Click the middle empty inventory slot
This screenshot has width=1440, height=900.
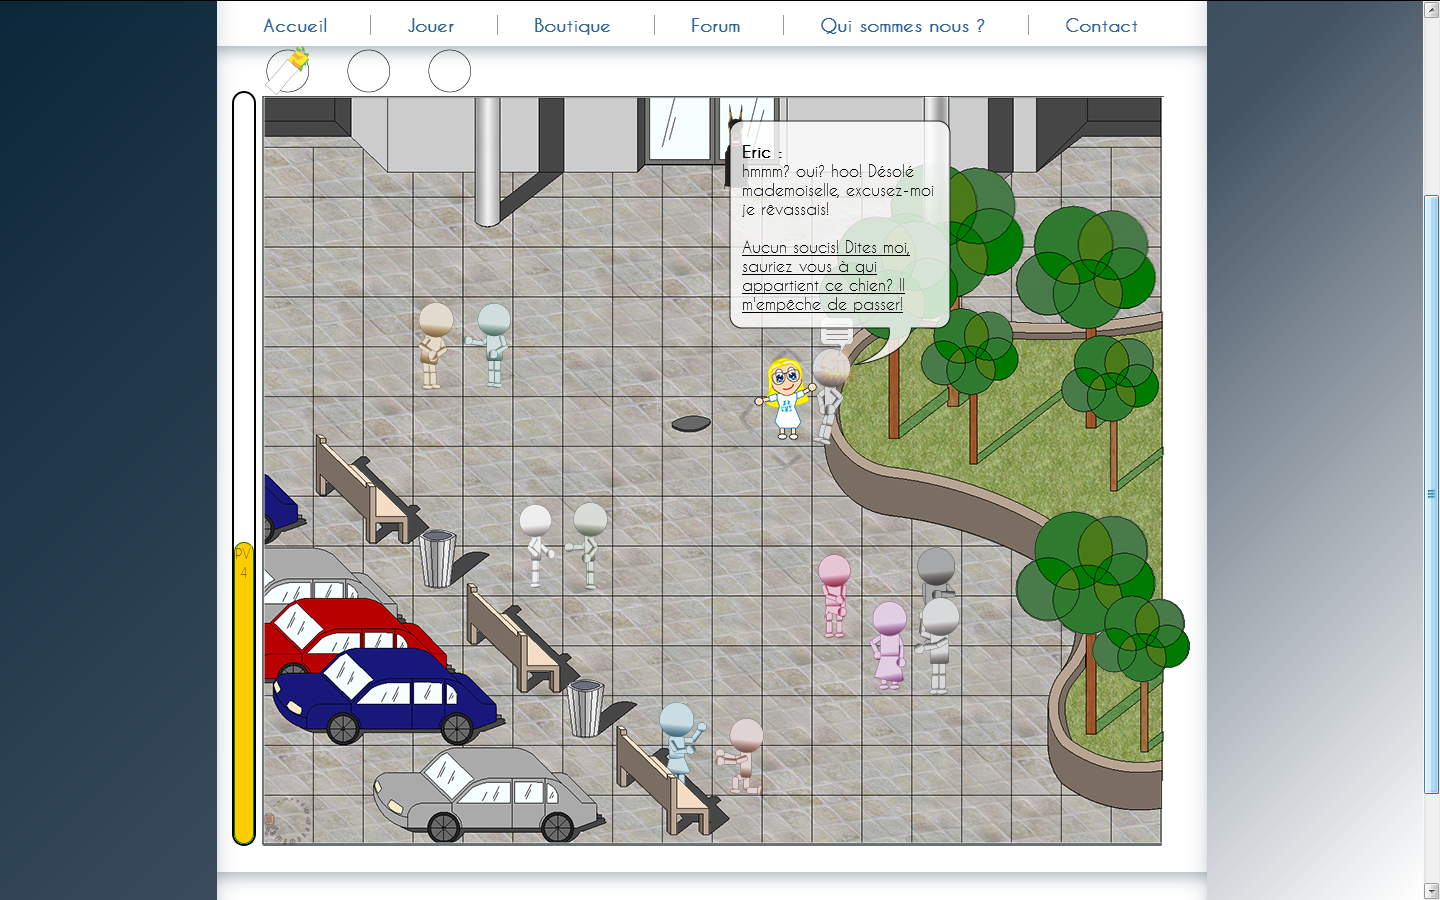(368, 71)
